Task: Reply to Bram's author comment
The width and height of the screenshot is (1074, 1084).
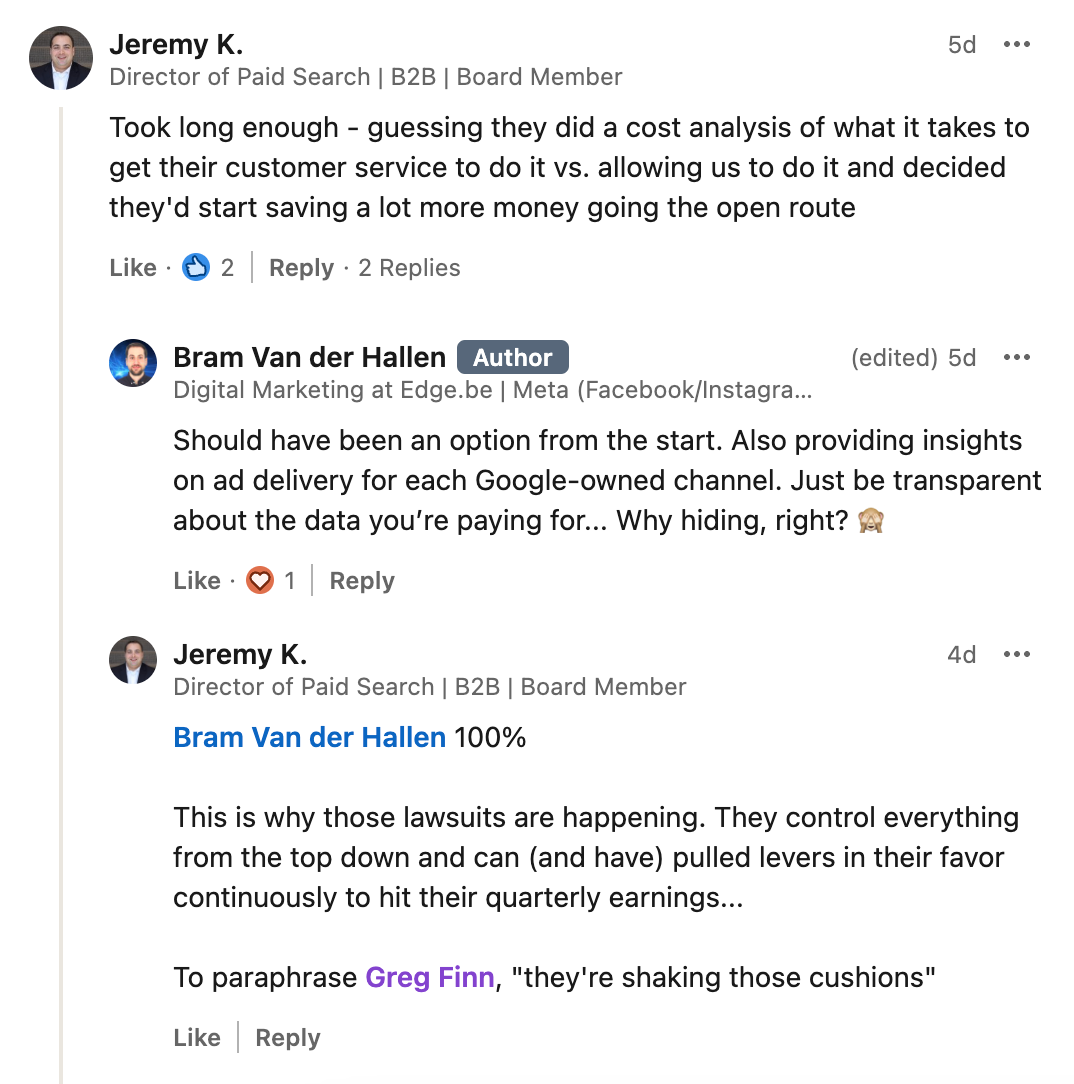Action: (x=362, y=581)
